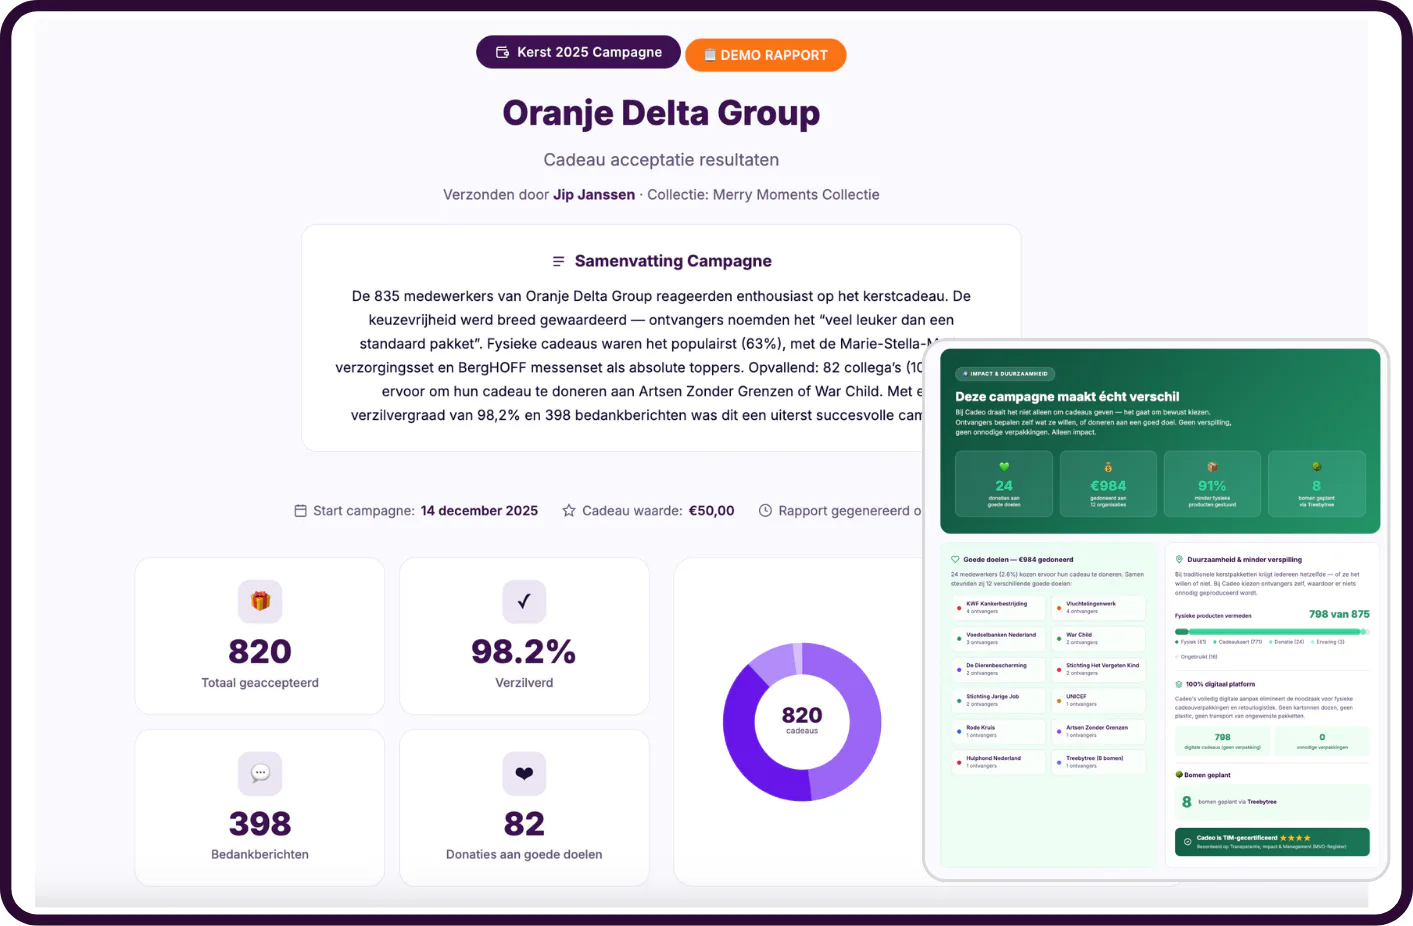Click the calendar icon beside Start campagne

coord(300,511)
